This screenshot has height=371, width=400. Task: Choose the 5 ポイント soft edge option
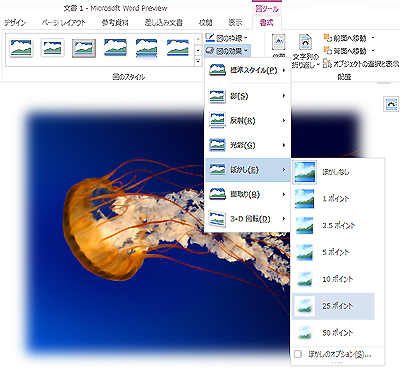coord(333,252)
